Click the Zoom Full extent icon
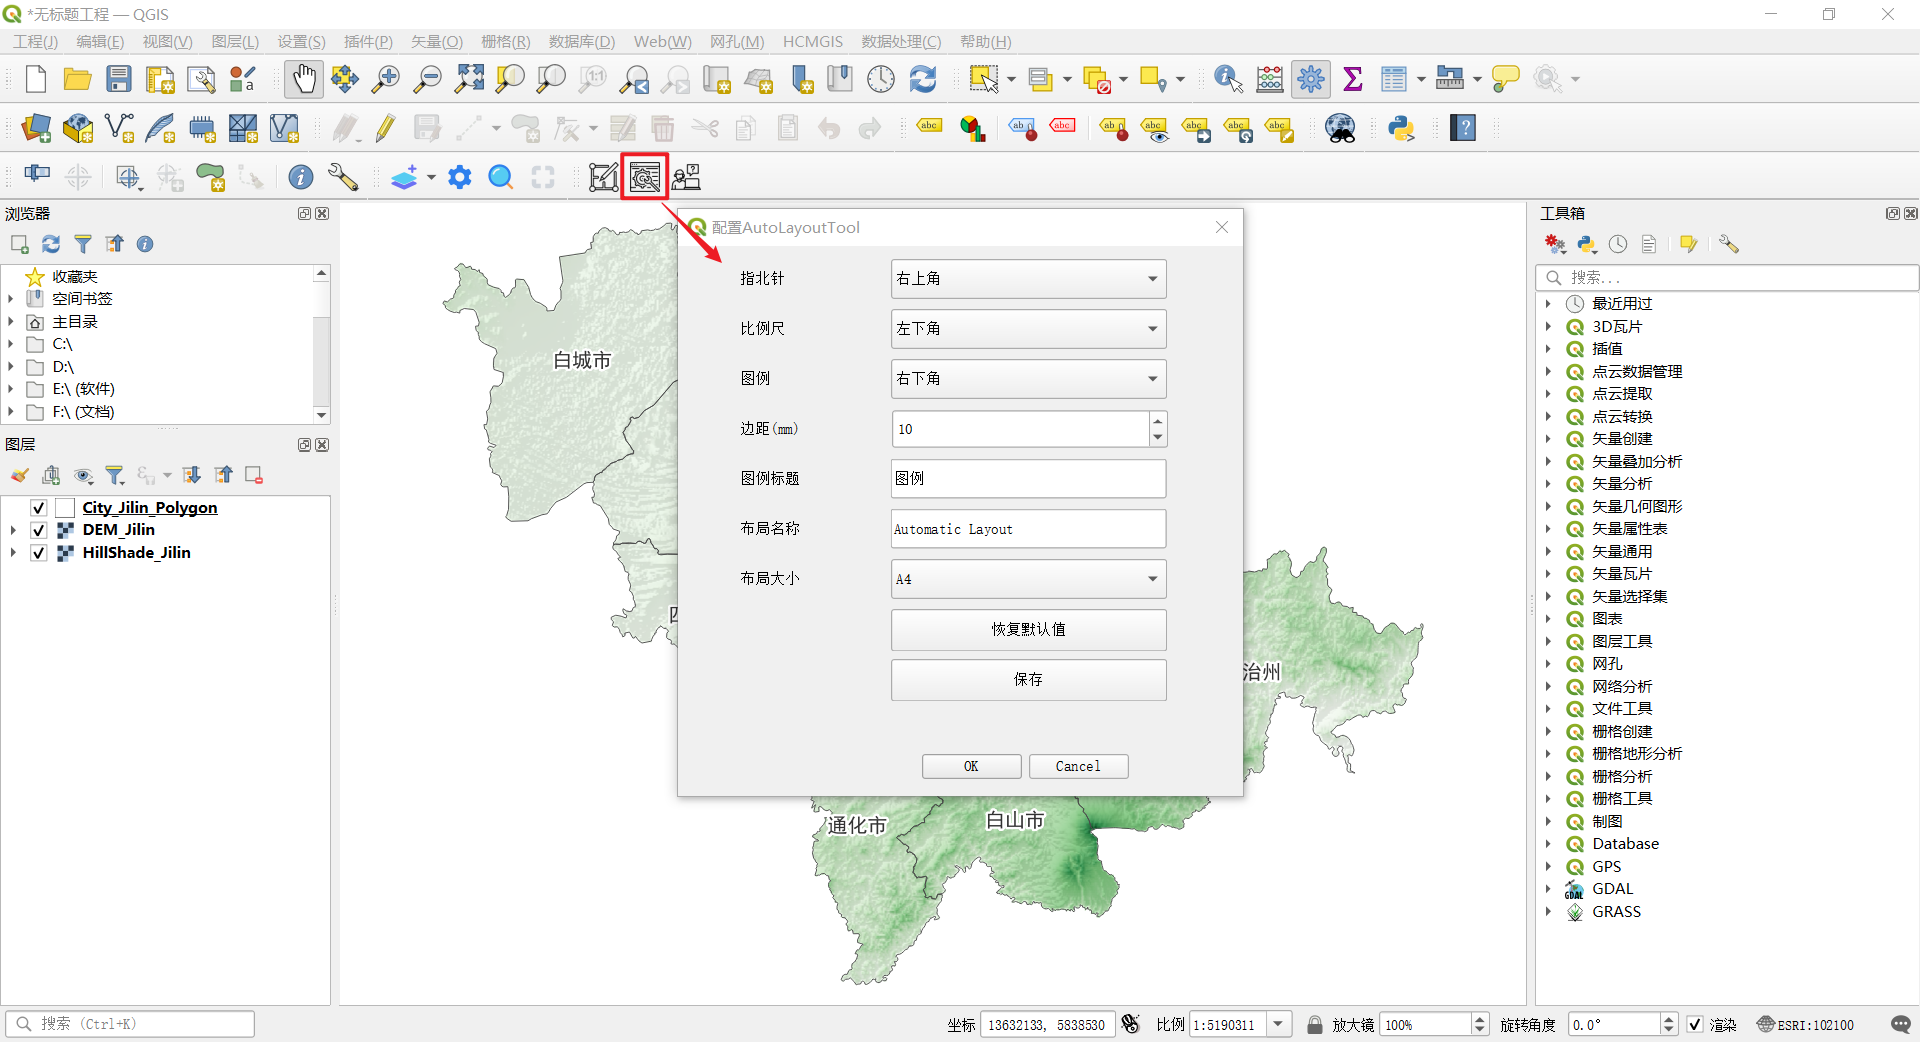The image size is (1920, 1042). click(469, 79)
